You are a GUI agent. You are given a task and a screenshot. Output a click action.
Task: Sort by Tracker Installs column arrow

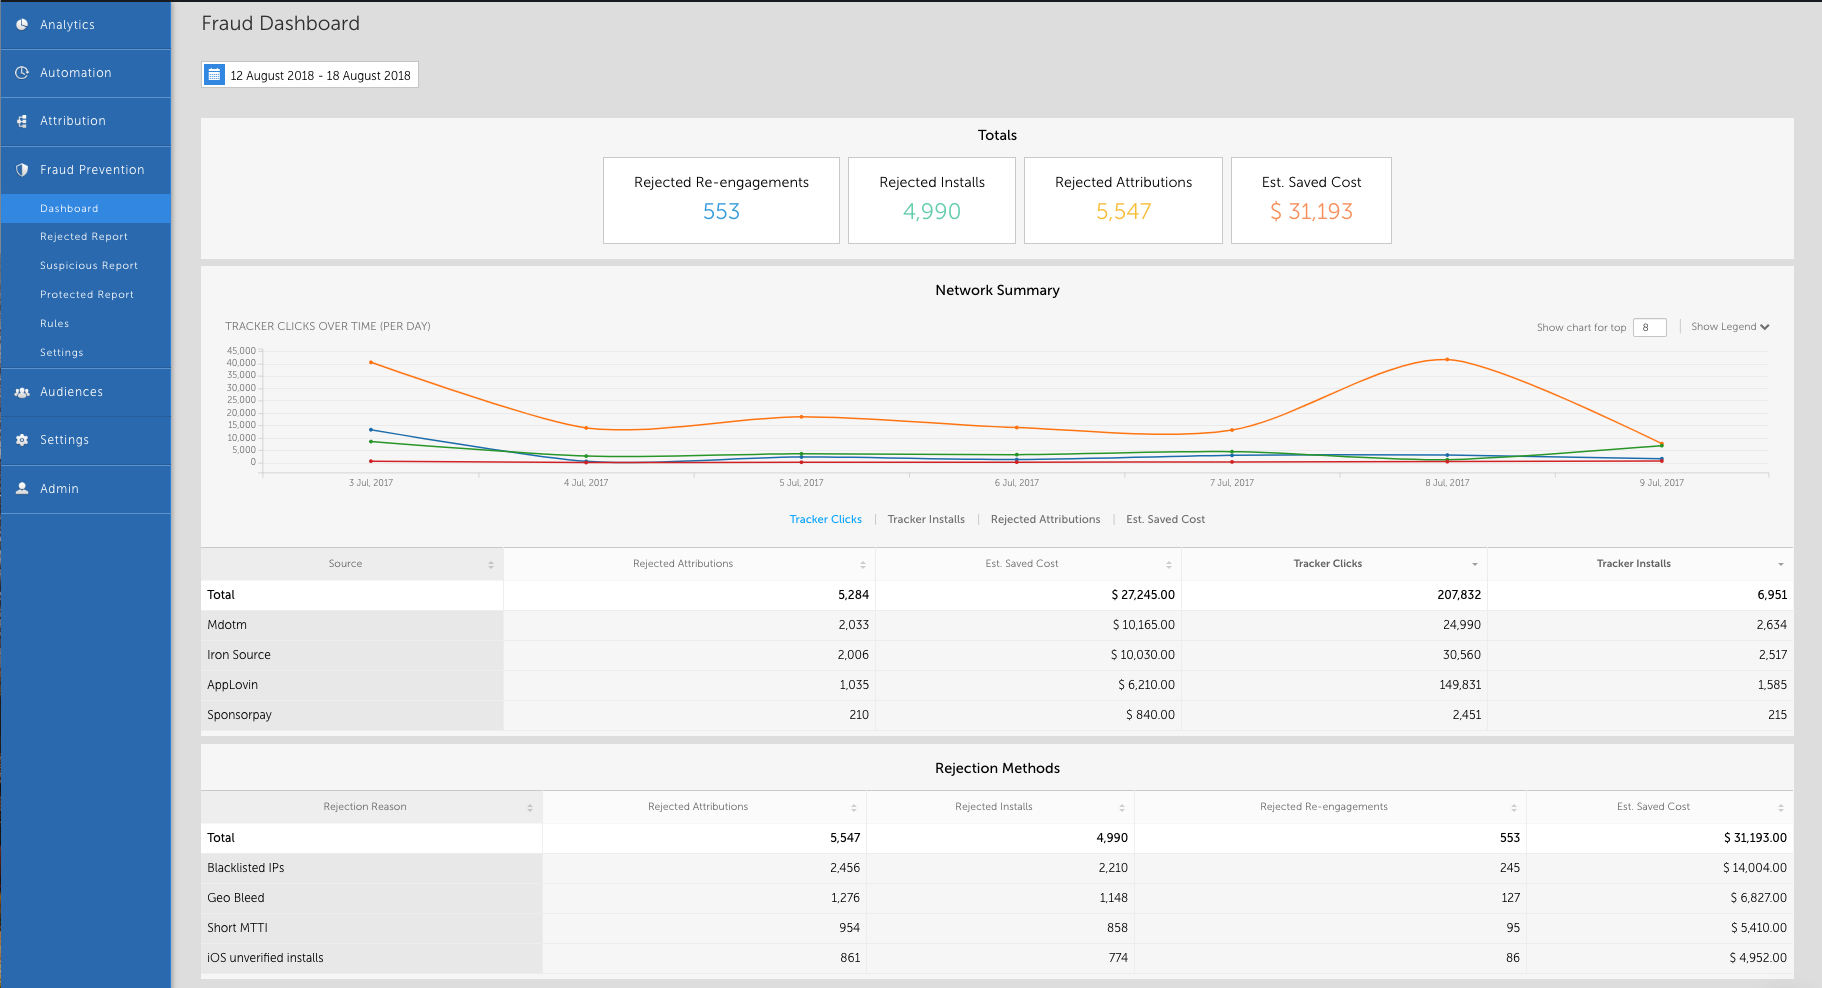pyautogui.click(x=1780, y=565)
